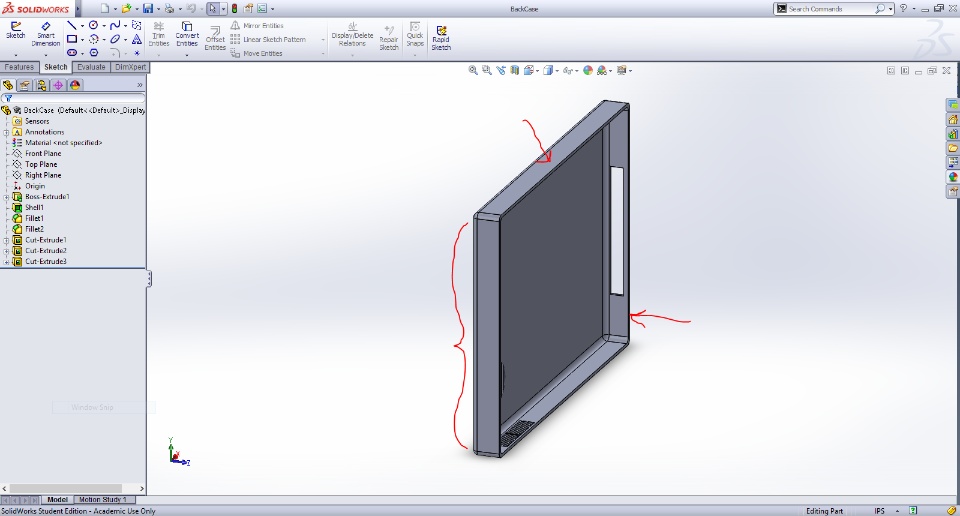Choose the Smart Dimension tool
The height and width of the screenshot is (516, 960).
[46, 34]
